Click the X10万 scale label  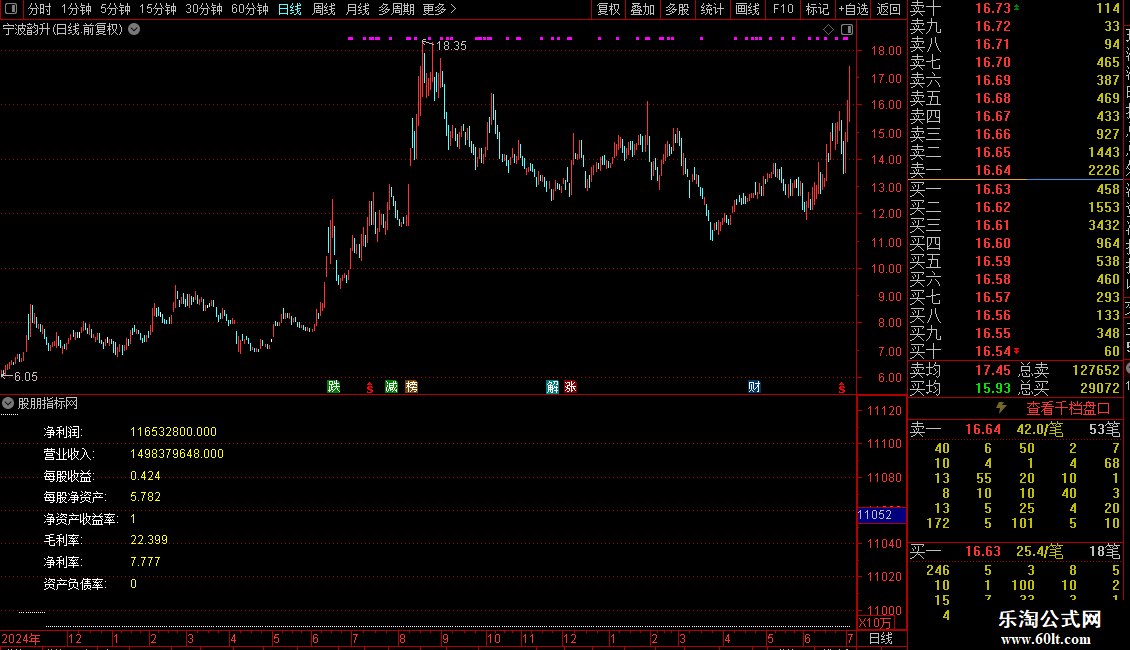875,623
